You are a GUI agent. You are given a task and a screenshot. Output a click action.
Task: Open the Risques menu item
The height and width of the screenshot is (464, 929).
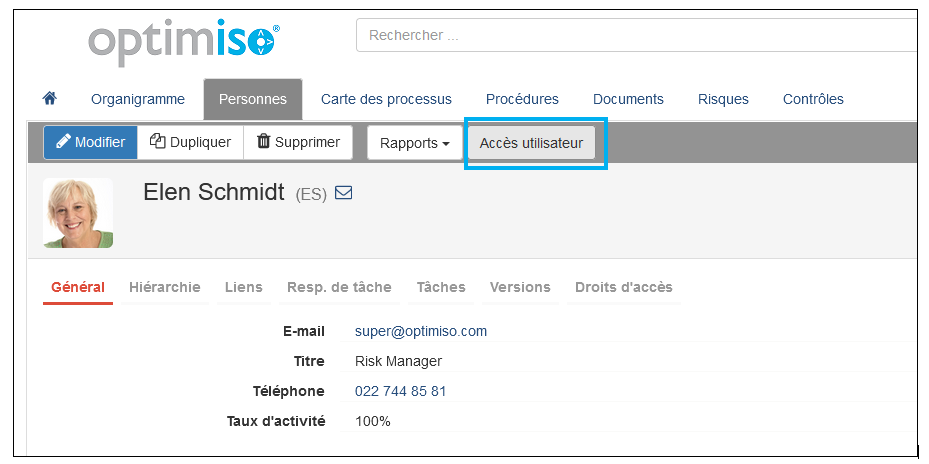coord(723,99)
